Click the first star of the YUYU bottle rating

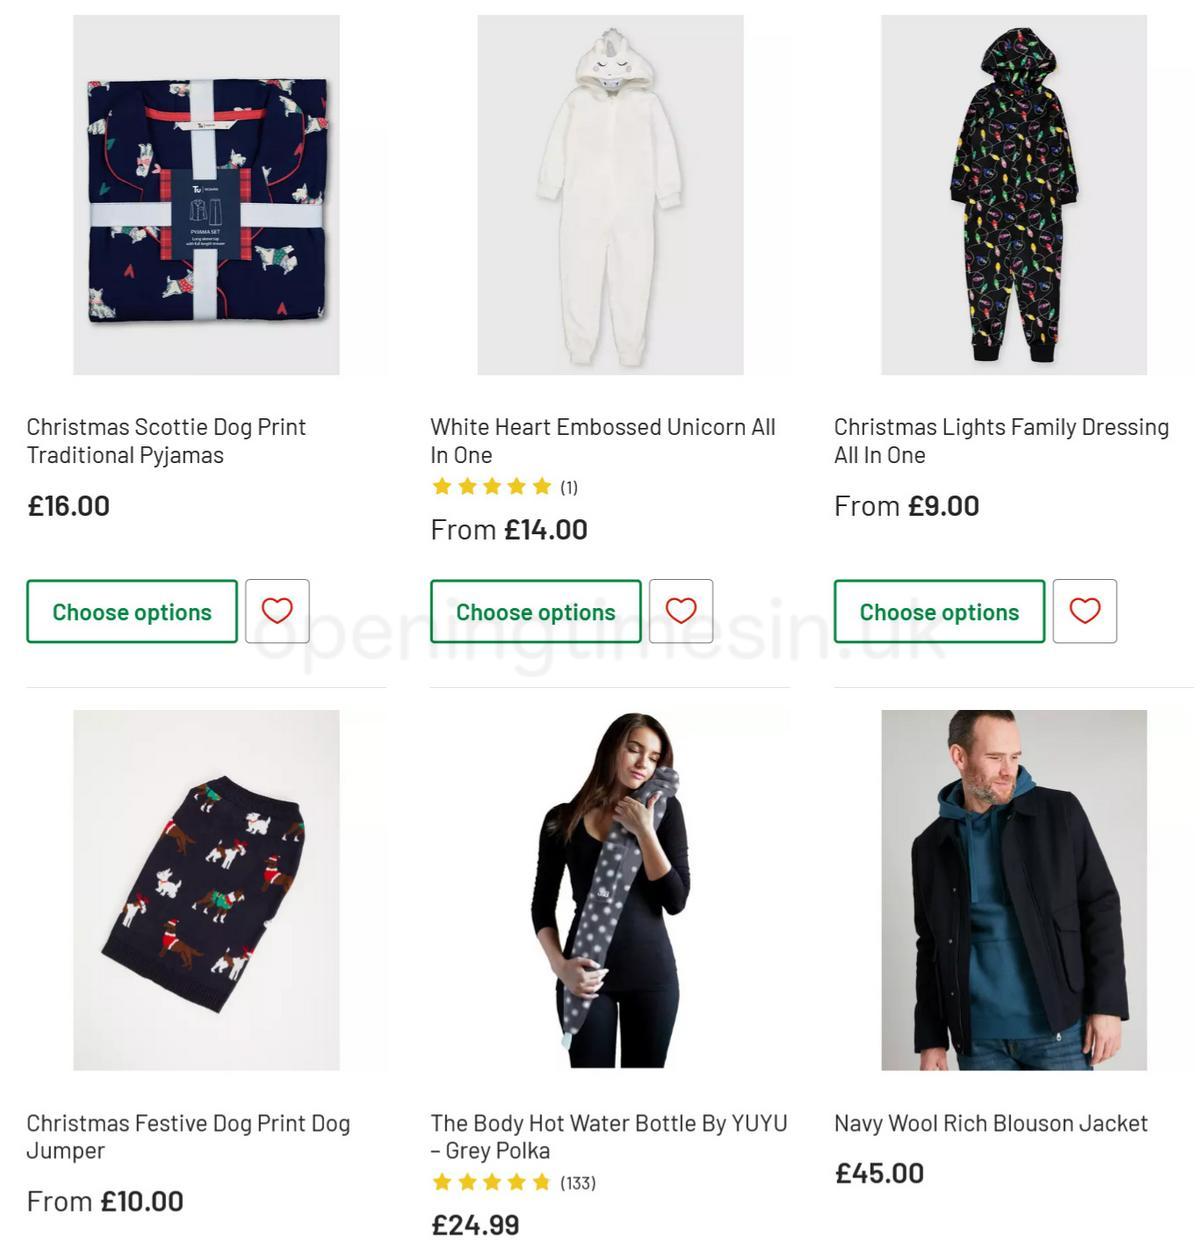click(439, 1182)
